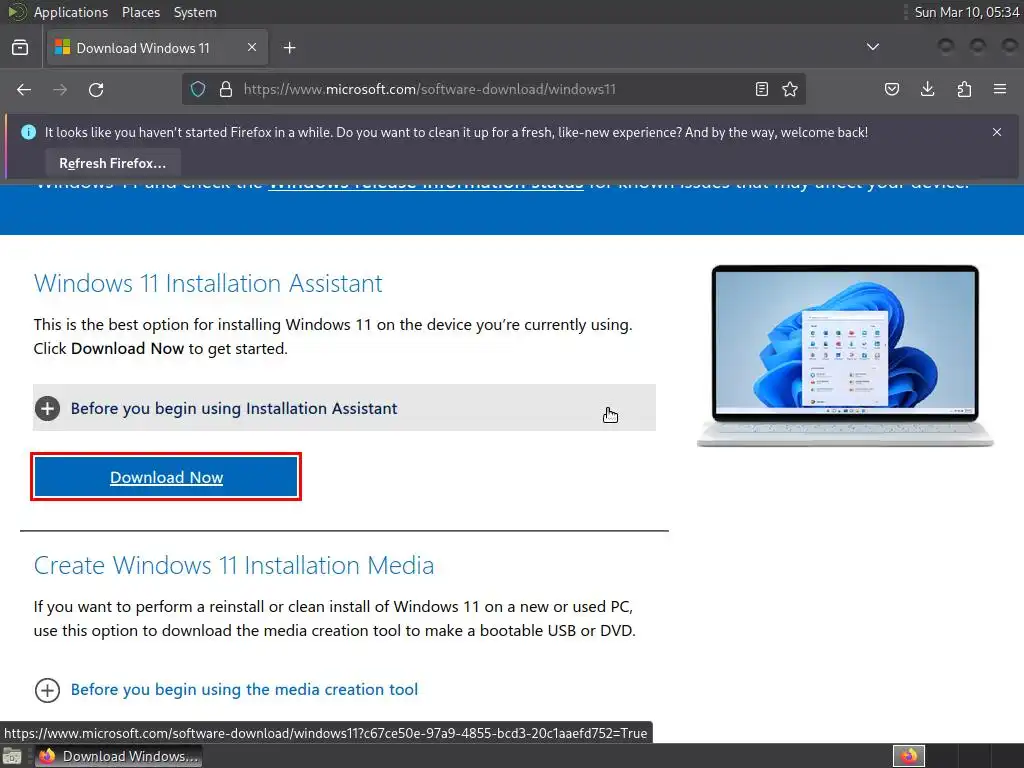Open tracking protection shield icon
Image resolution: width=1024 pixels, height=768 pixels.
pos(198,89)
